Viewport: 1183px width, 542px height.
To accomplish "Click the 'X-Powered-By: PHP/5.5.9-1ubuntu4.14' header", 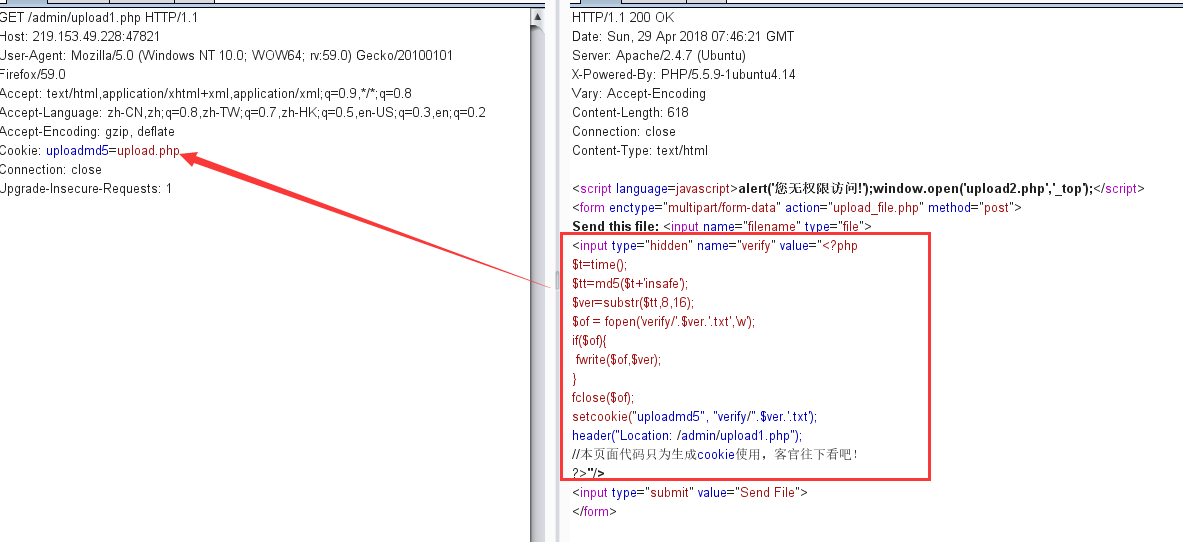I will coord(684,75).
